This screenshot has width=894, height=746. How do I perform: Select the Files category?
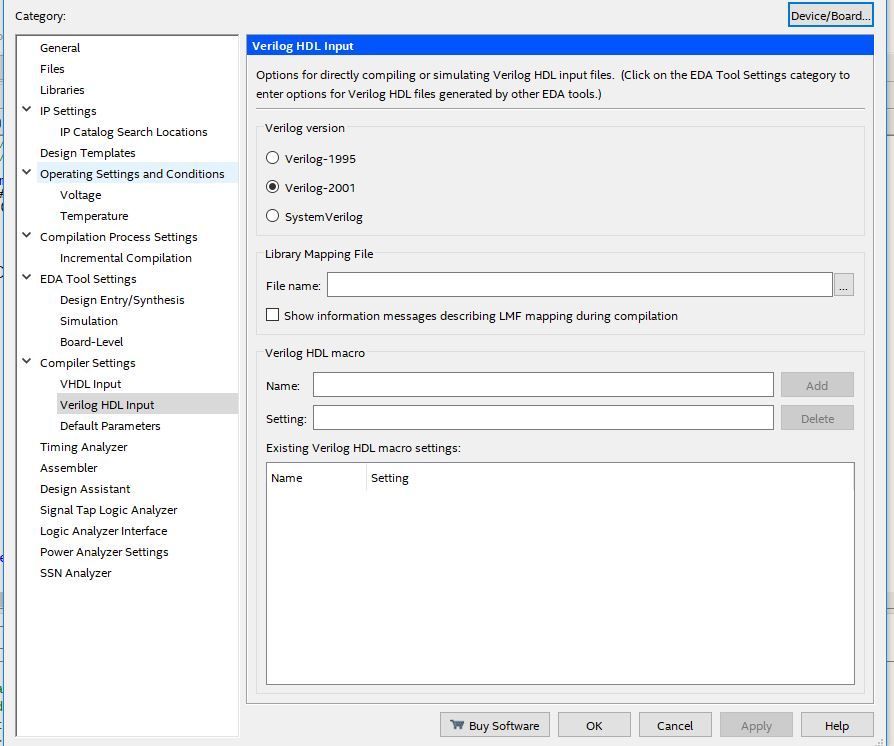coord(52,69)
